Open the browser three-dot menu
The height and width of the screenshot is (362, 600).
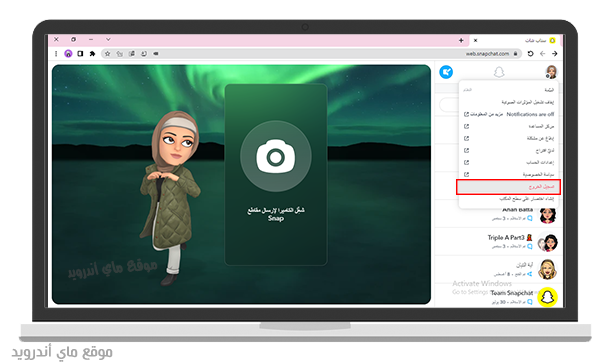click(56, 54)
